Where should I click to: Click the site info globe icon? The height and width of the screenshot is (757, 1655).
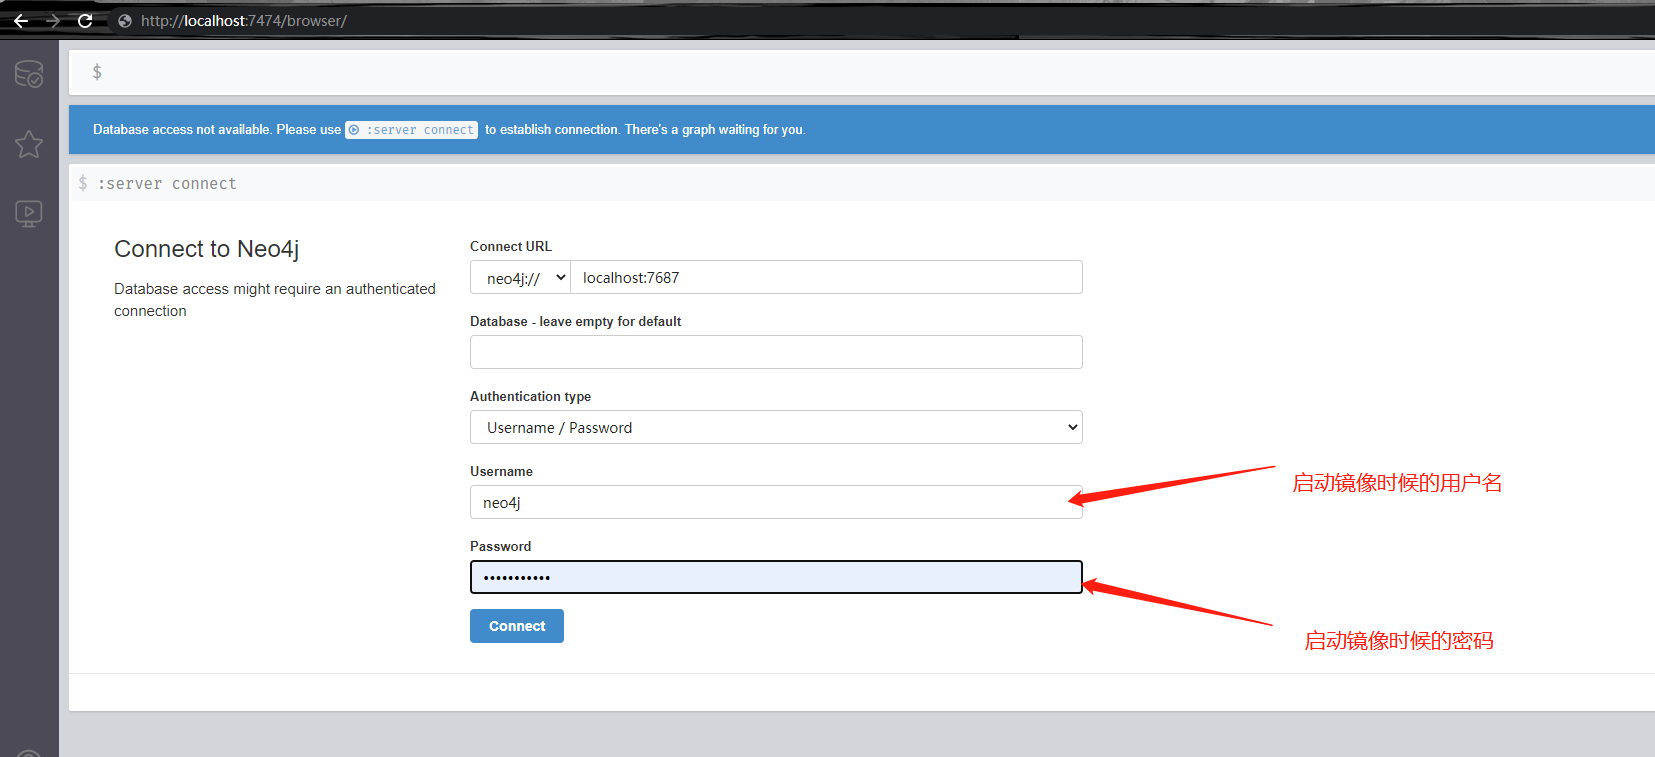pos(125,20)
